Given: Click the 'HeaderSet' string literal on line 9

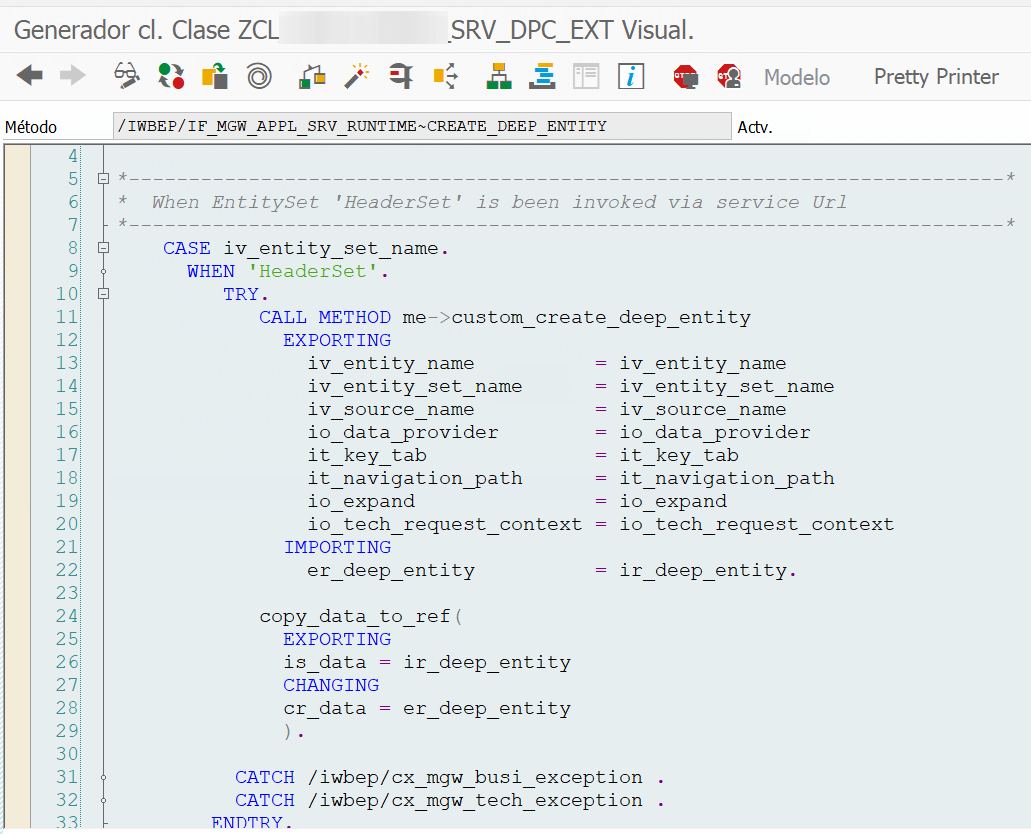Looking at the screenshot, I should 313,271.
